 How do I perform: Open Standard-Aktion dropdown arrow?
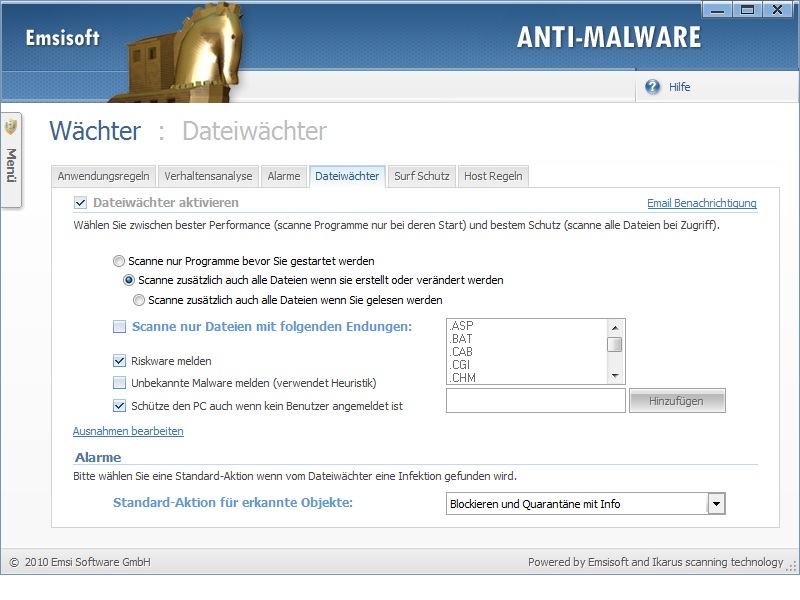[716, 504]
